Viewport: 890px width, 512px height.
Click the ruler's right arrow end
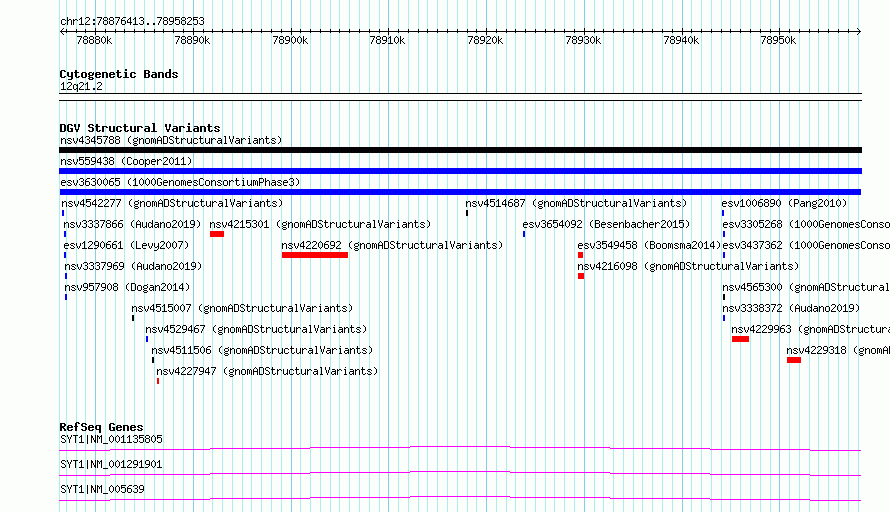(x=859, y=31)
